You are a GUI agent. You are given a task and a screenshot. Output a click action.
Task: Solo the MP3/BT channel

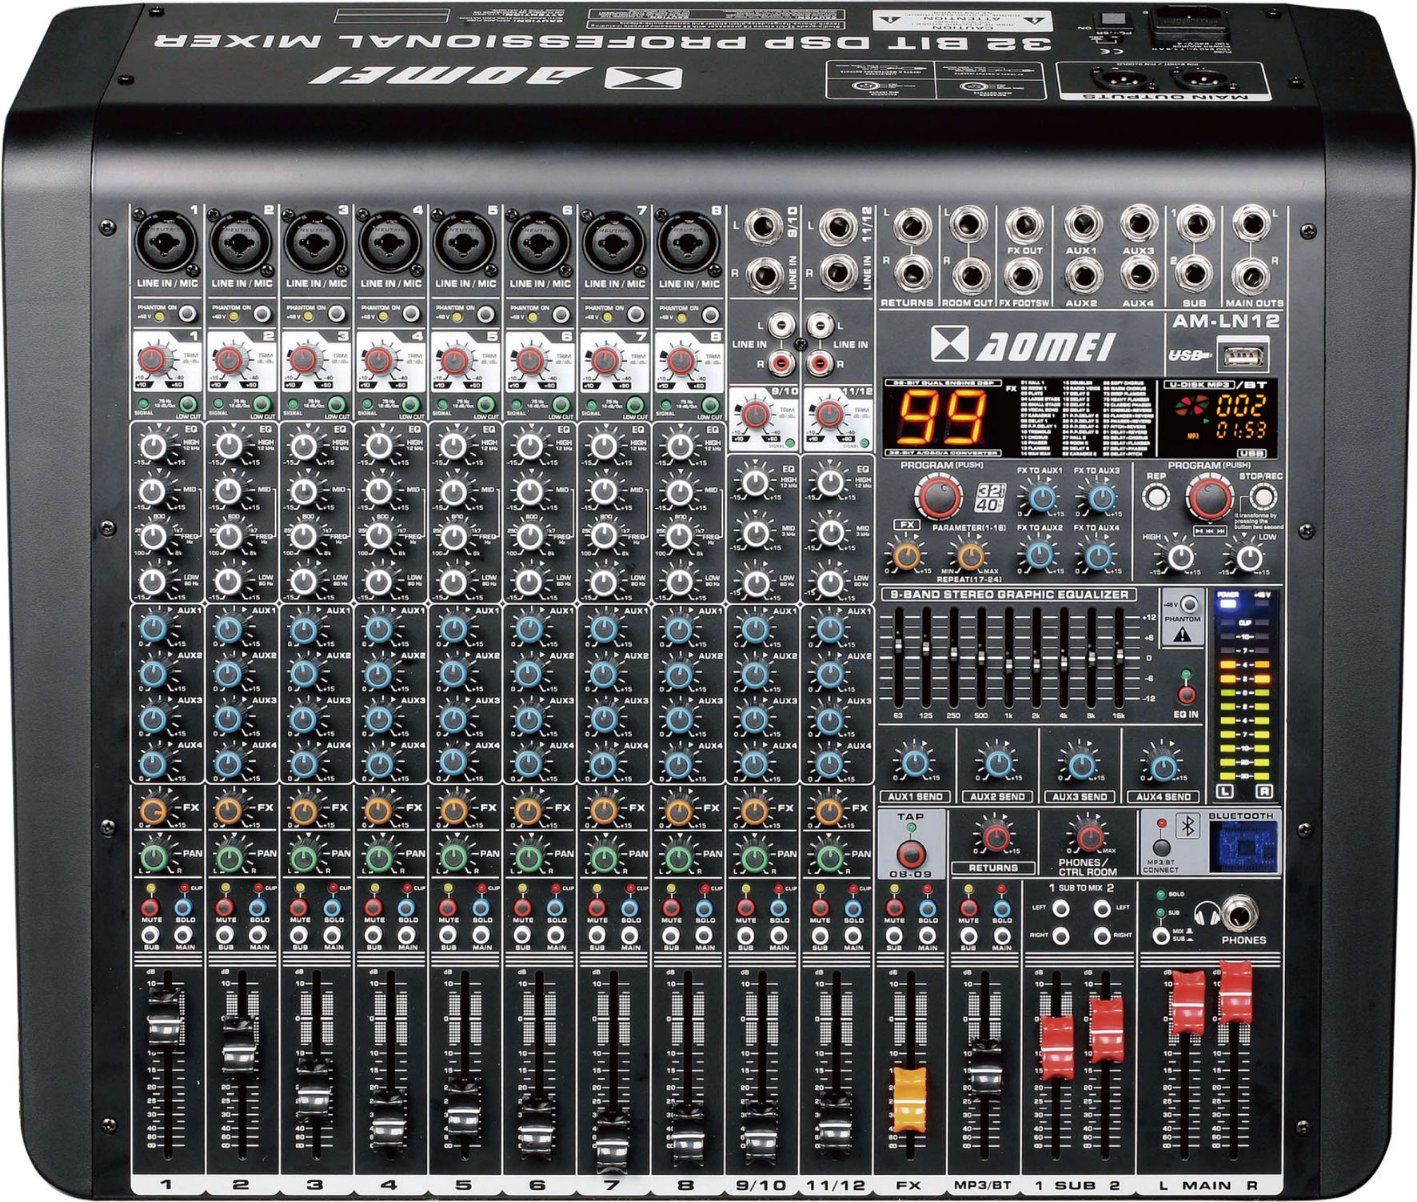[1002, 908]
